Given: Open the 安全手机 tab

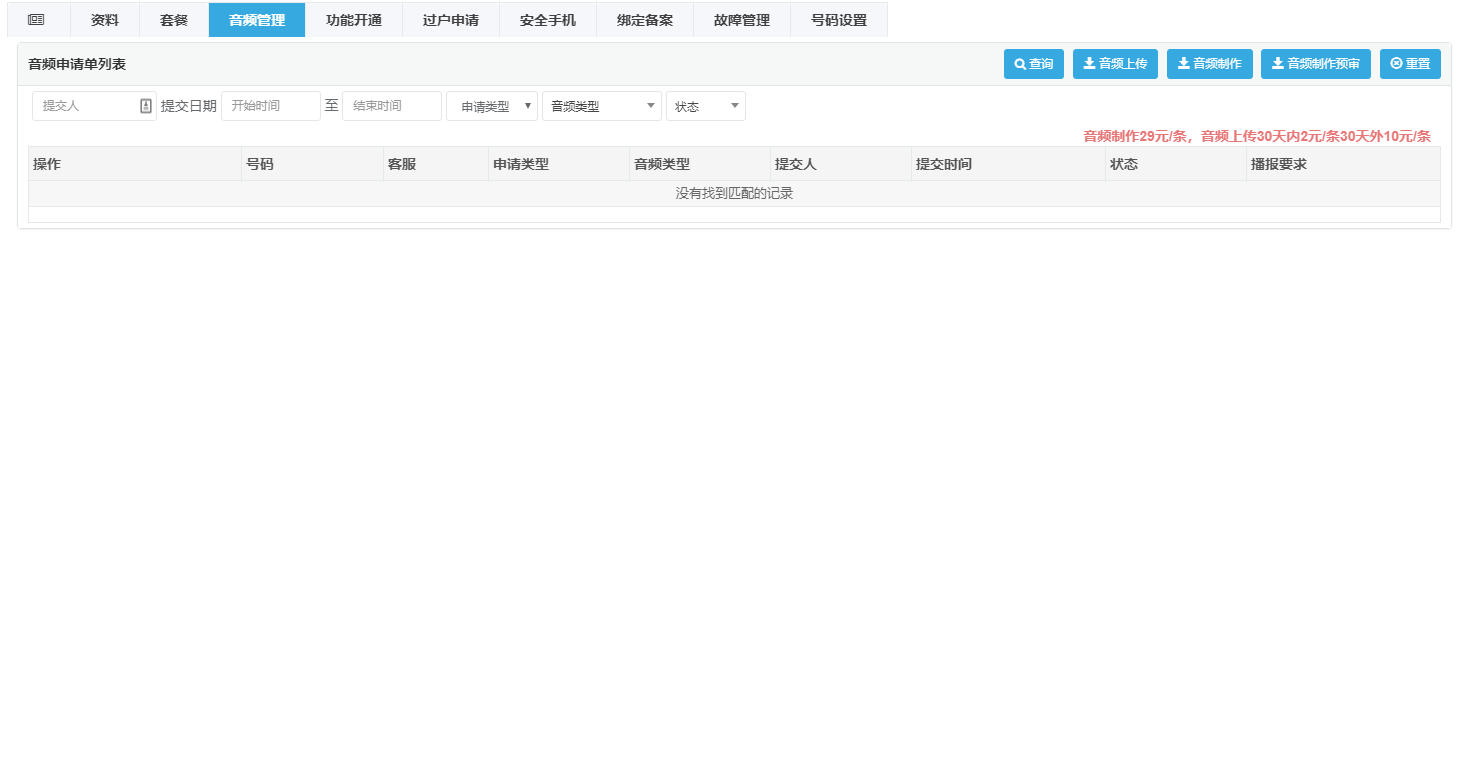Looking at the screenshot, I should coord(548,20).
